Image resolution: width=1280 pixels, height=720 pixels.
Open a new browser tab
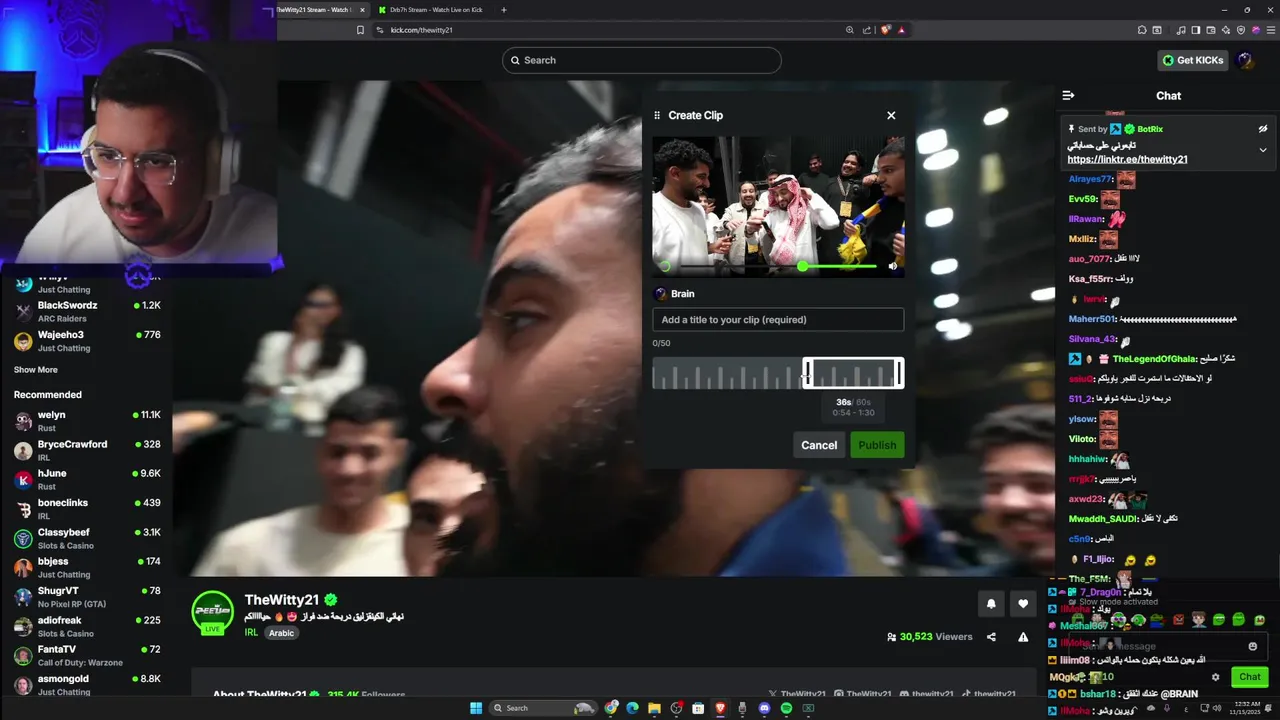[504, 10]
